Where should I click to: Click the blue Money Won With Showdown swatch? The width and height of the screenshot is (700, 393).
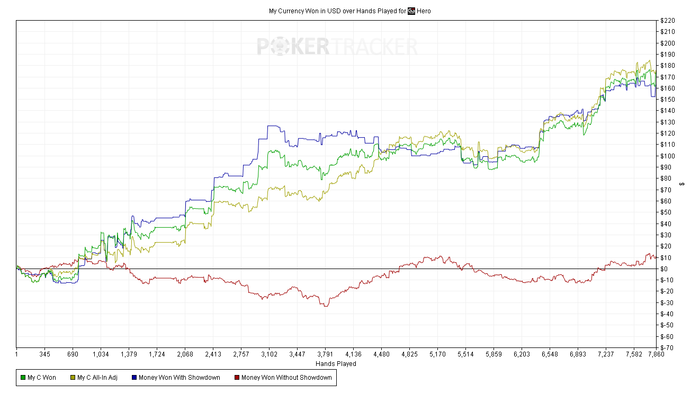(x=134, y=378)
